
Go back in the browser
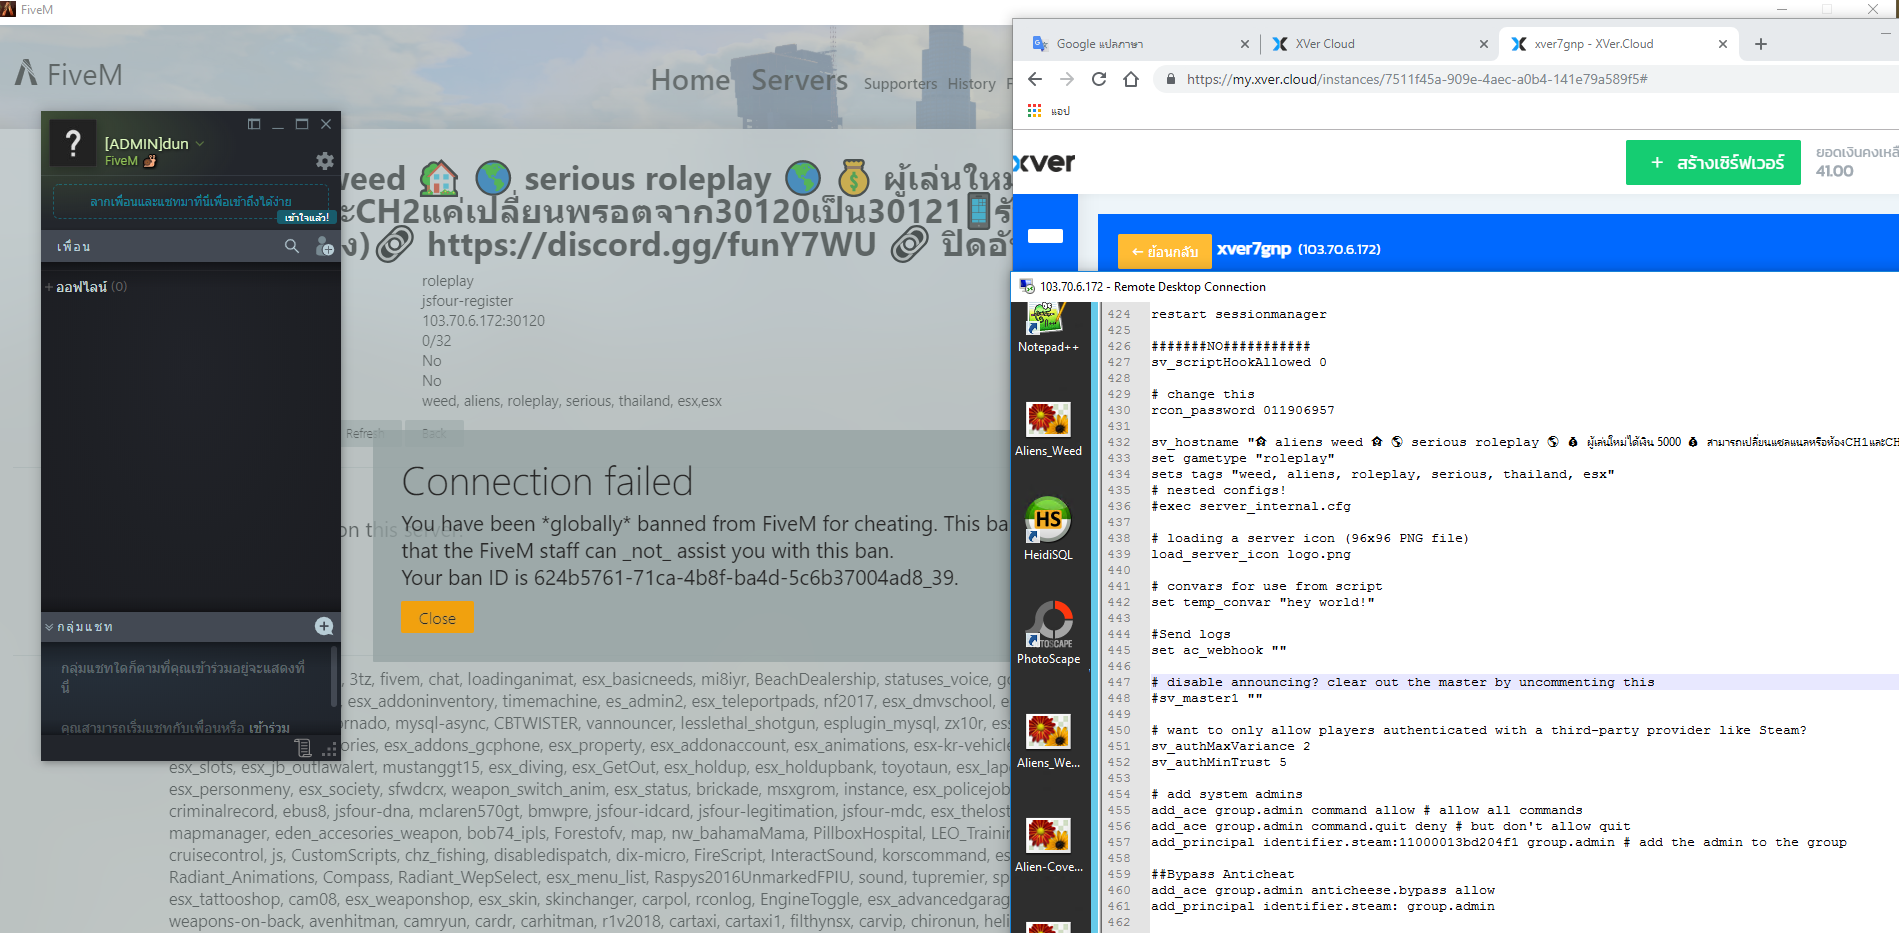tap(1035, 79)
